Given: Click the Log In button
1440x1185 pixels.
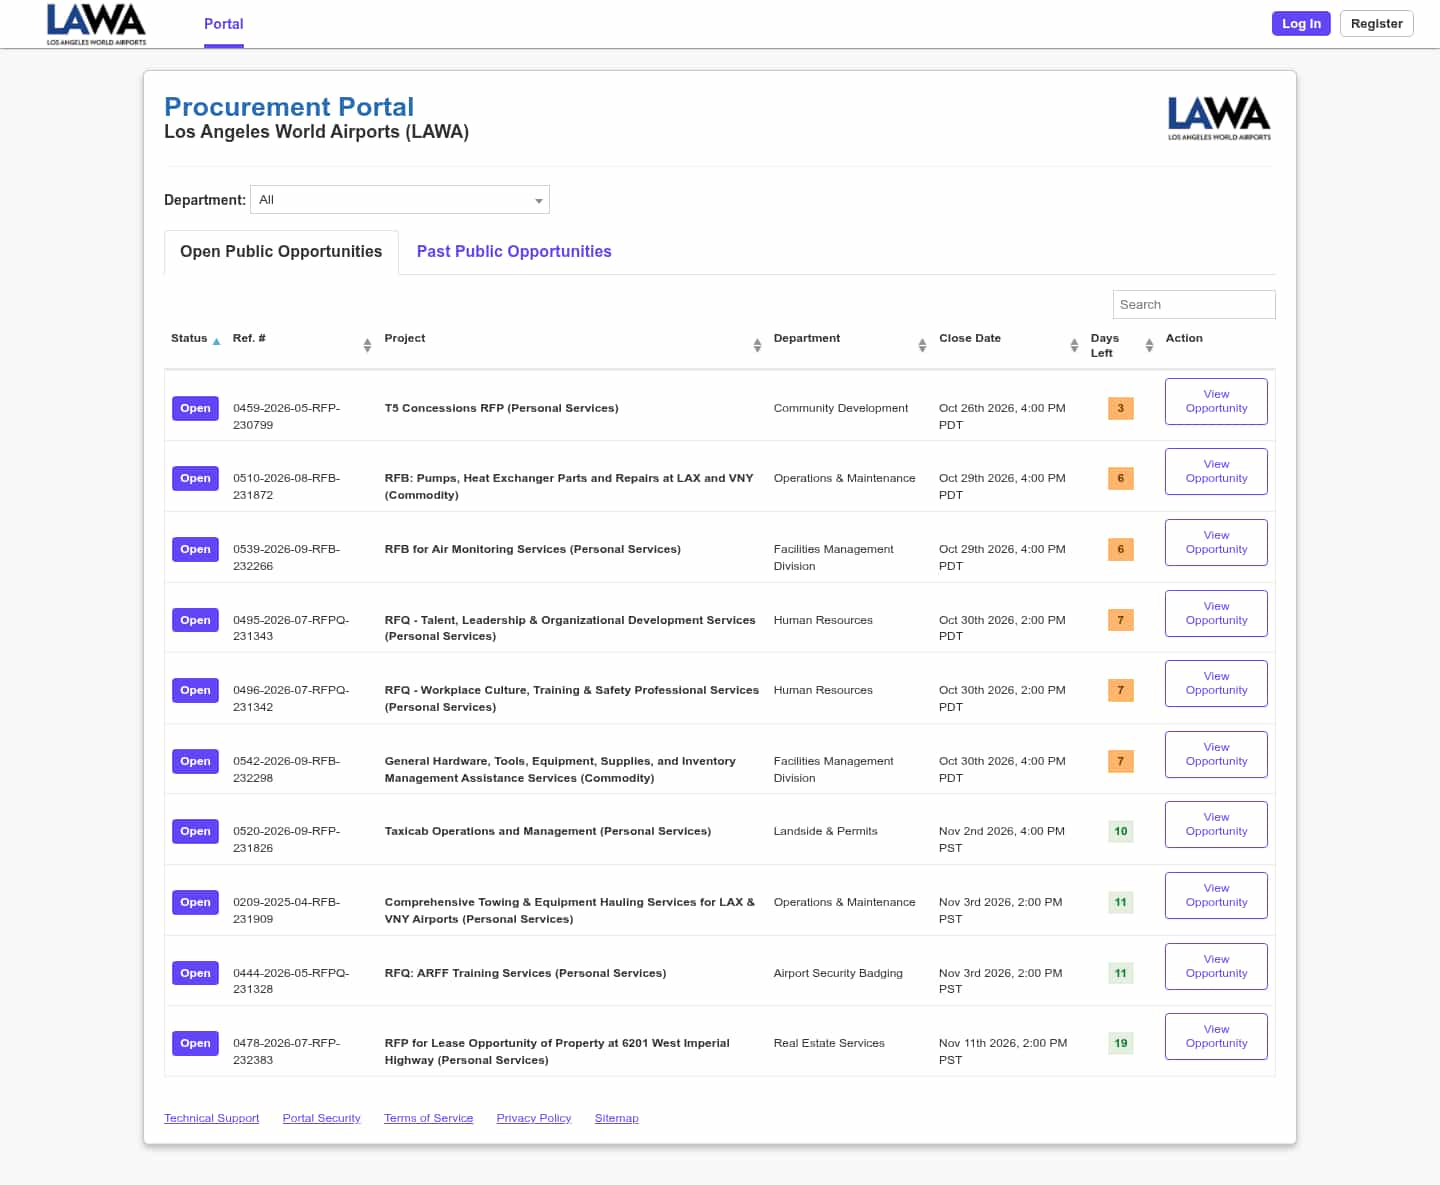Looking at the screenshot, I should coord(1301,24).
